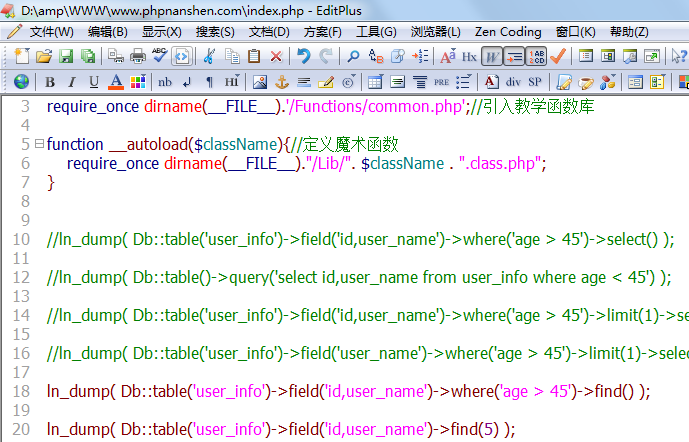Apply bold tag with B button
689x442 pixels.
click(50, 81)
